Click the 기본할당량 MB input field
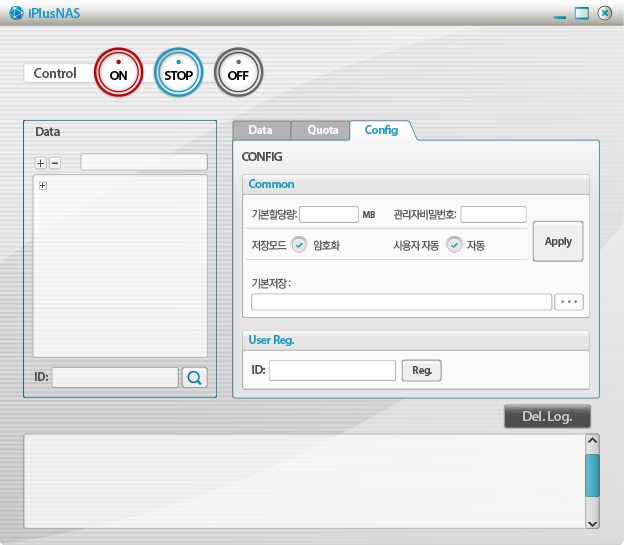Screen dimensions: 624x545 tap(329, 214)
